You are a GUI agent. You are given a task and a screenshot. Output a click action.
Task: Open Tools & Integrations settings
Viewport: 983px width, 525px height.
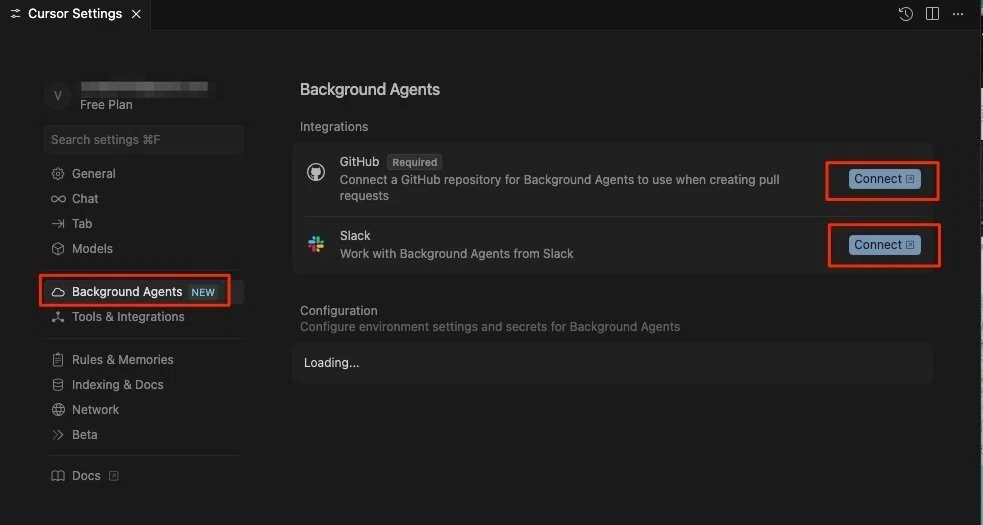128,317
